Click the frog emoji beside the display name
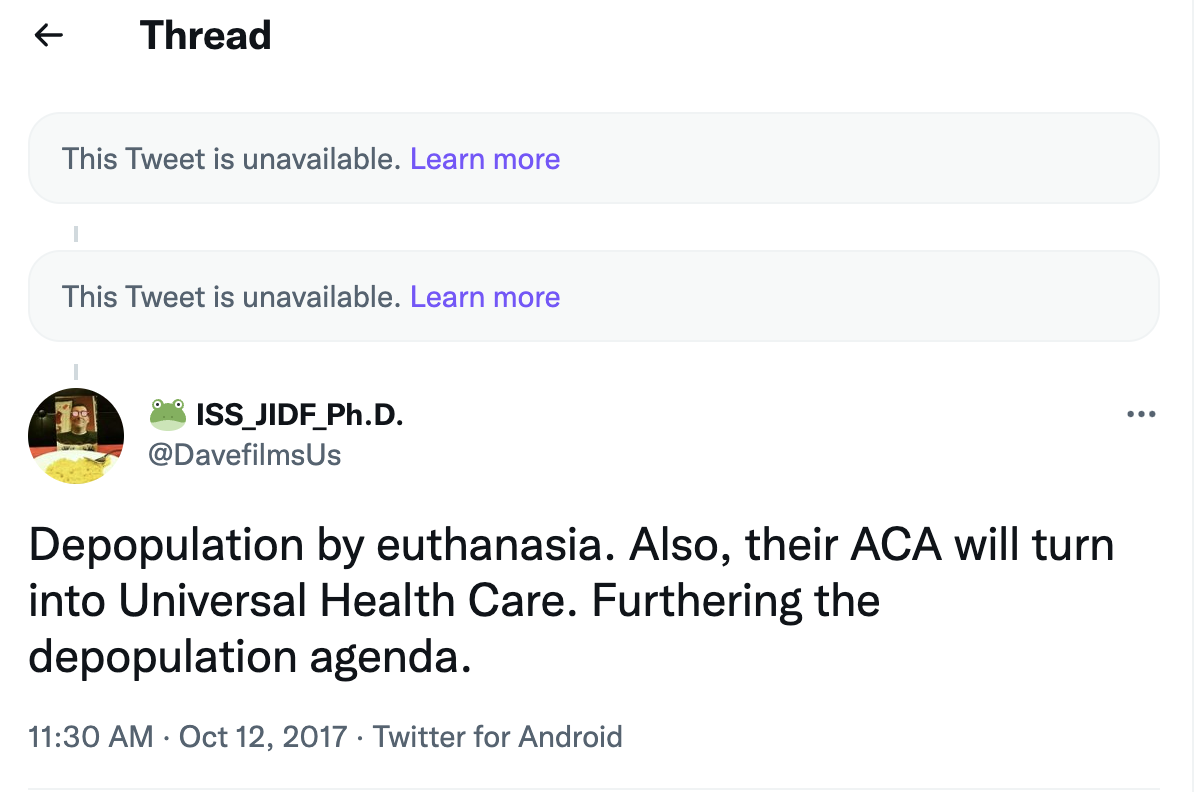The image size is (1198, 792). click(168, 413)
